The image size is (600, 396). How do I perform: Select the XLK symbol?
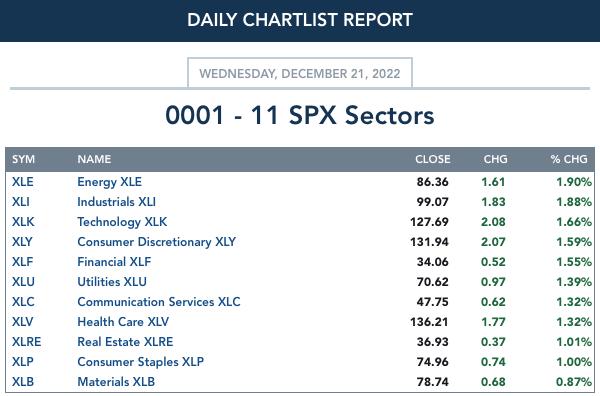pyautogui.click(x=23, y=222)
